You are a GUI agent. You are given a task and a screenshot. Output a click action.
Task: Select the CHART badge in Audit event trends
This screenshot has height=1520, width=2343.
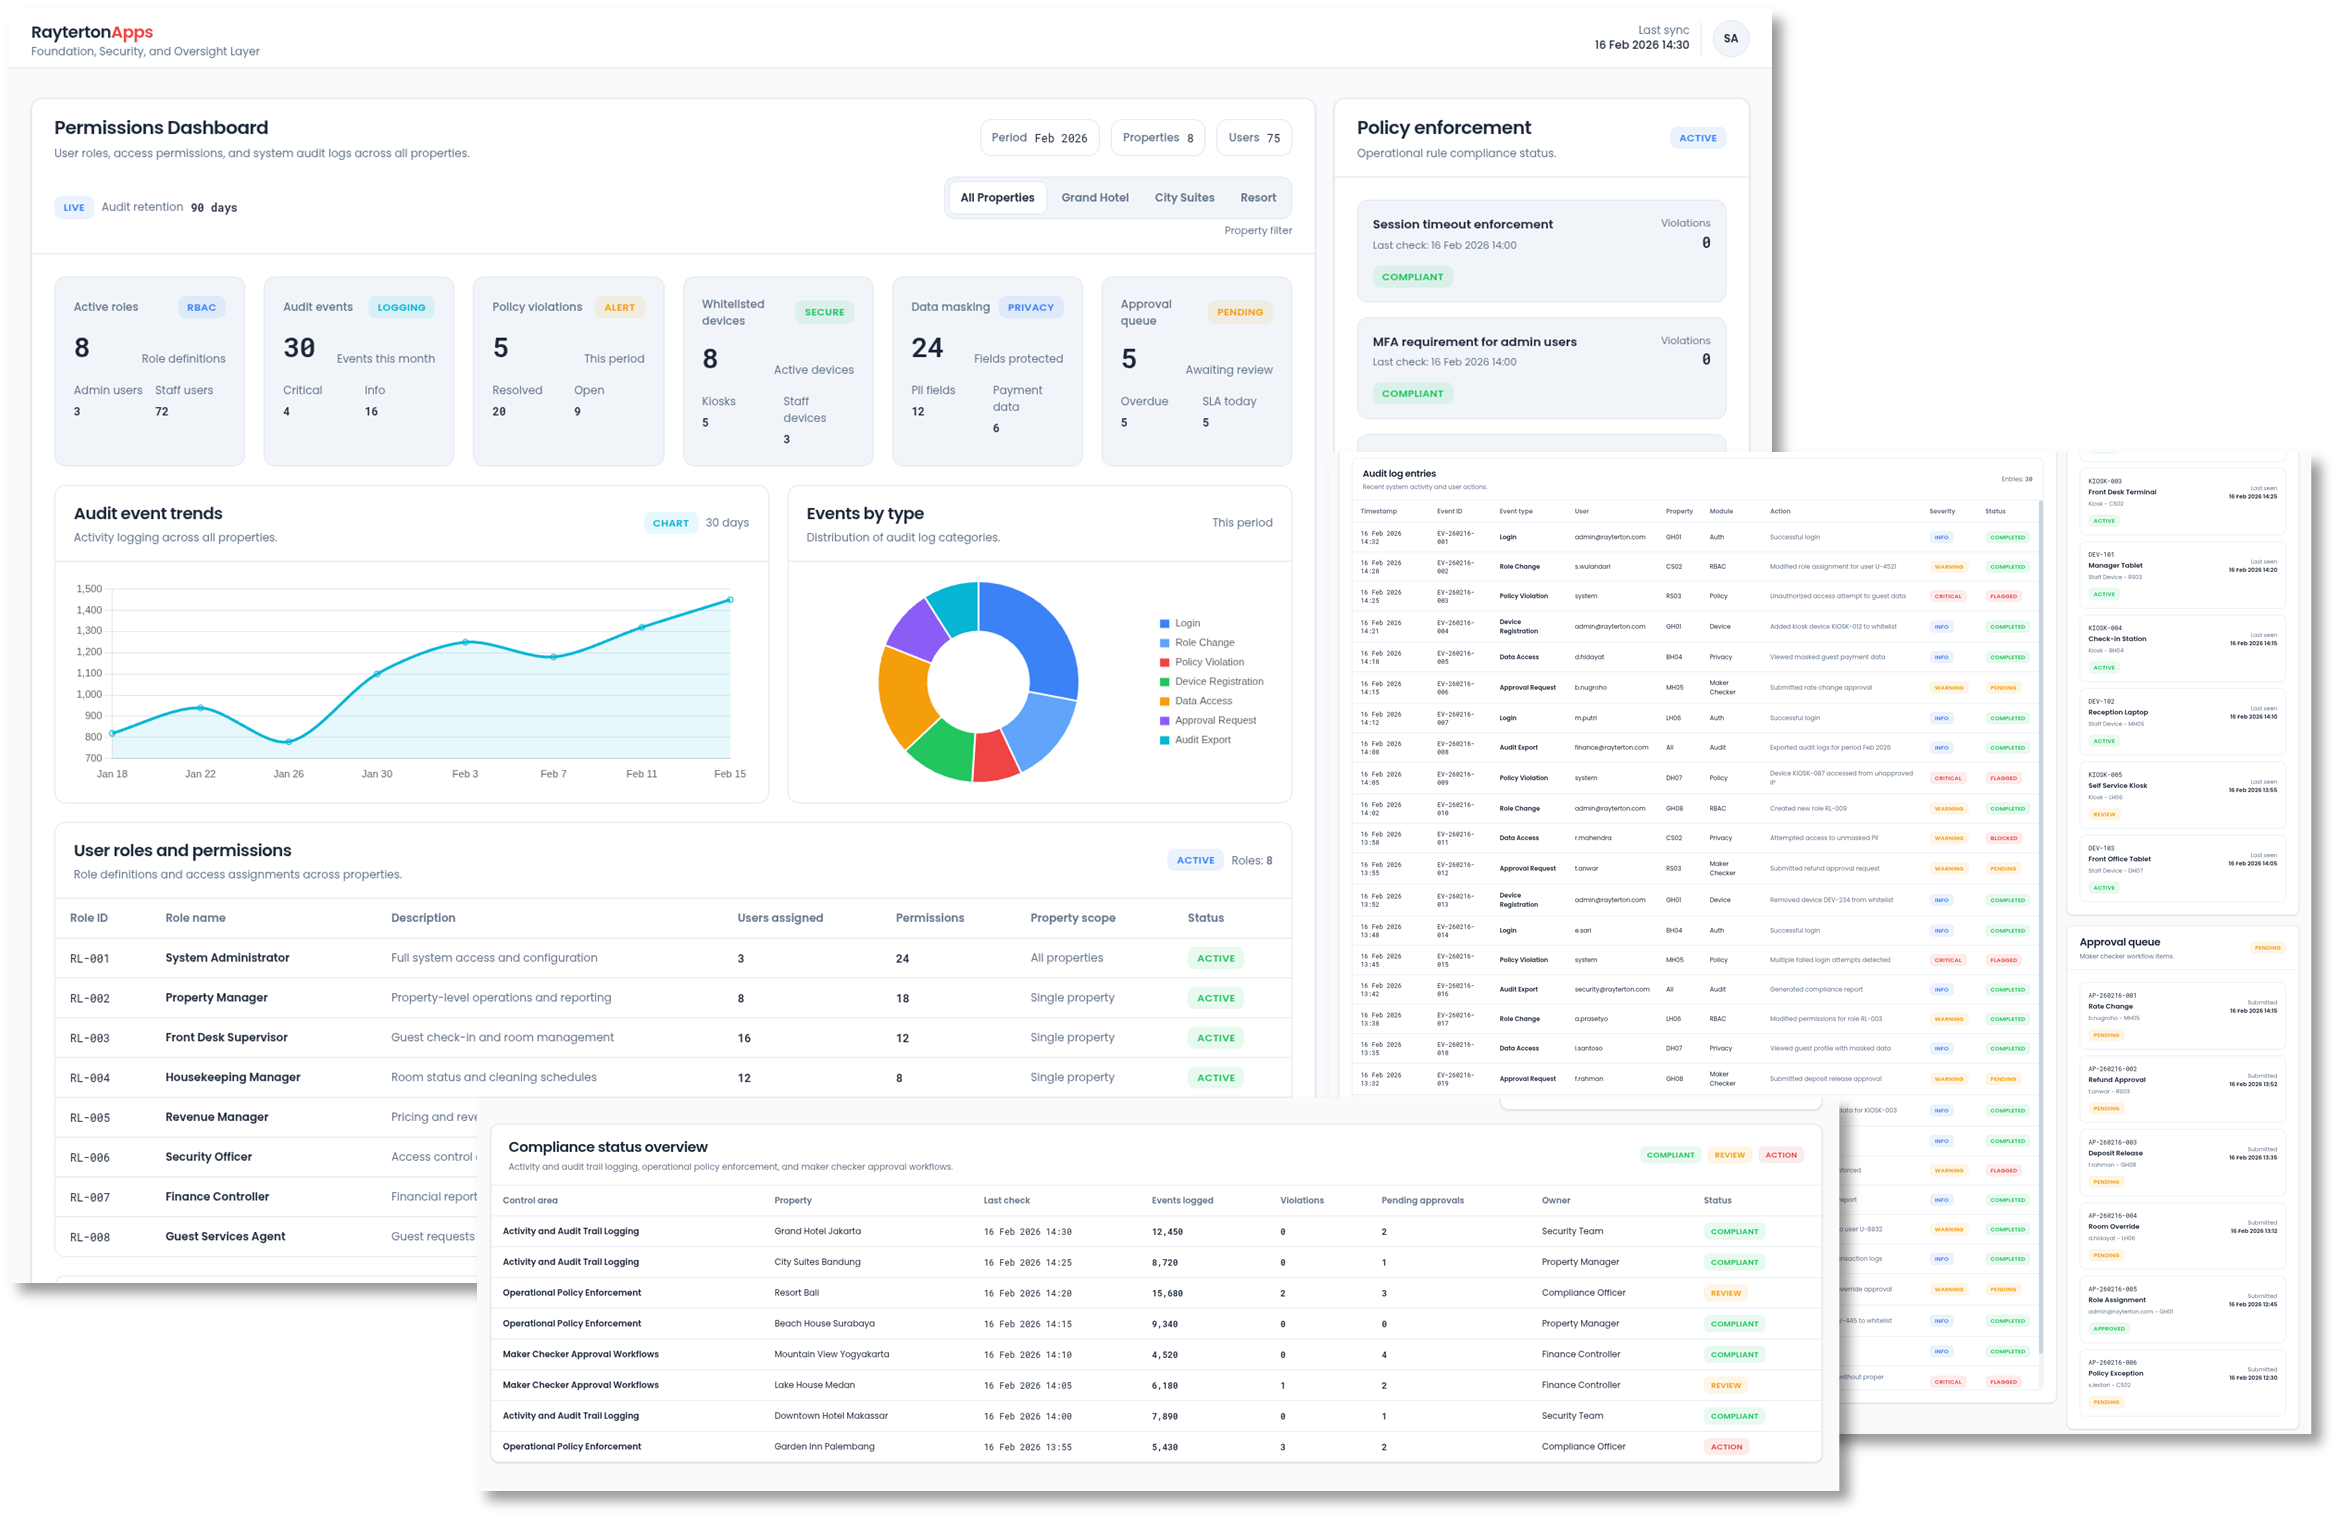click(x=671, y=522)
